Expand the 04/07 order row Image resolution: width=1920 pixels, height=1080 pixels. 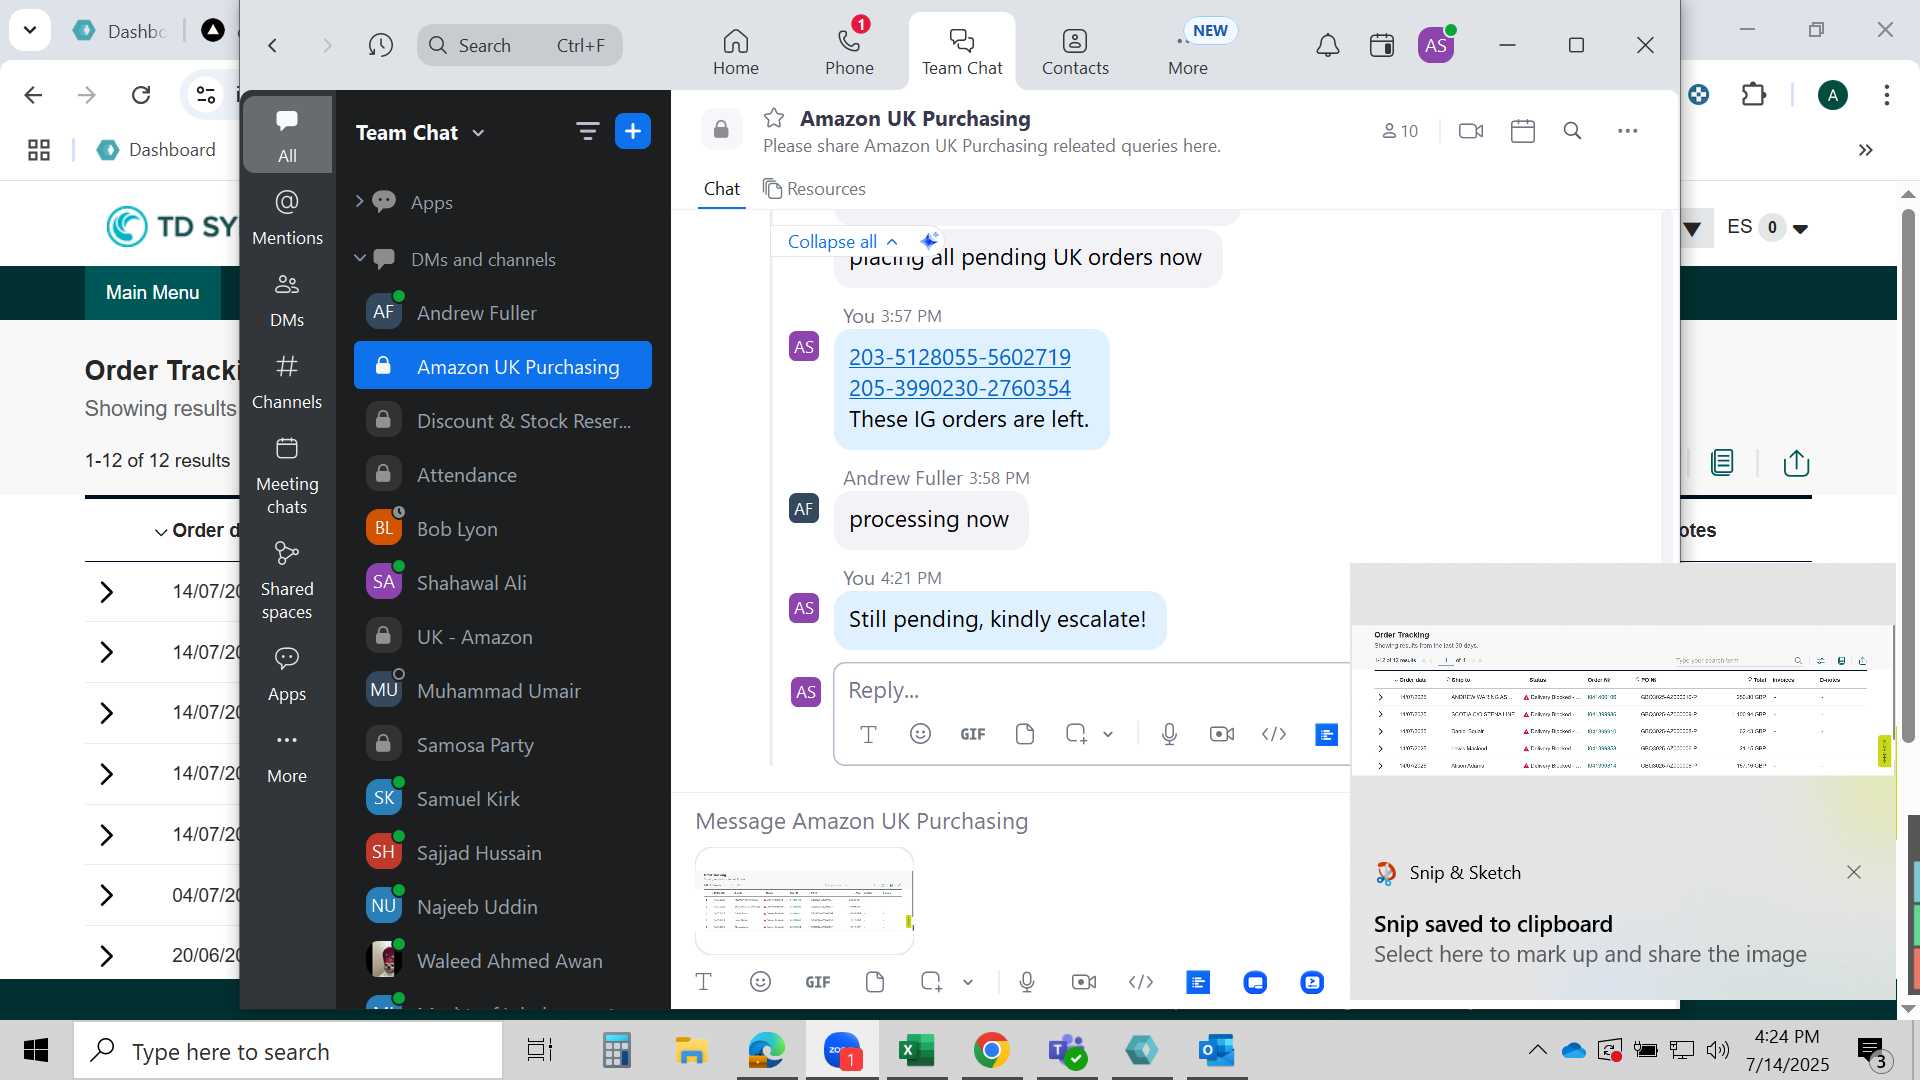(x=107, y=895)
